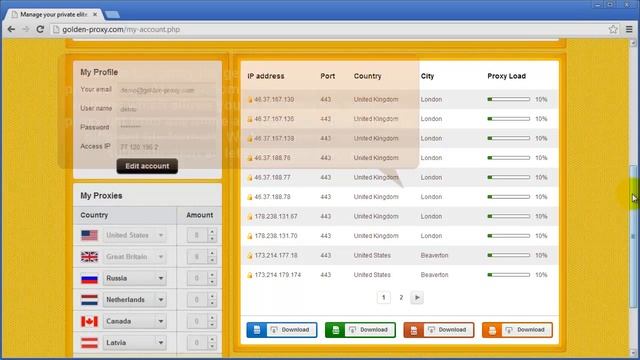Click the orange Download button

(x=517, y=330)
